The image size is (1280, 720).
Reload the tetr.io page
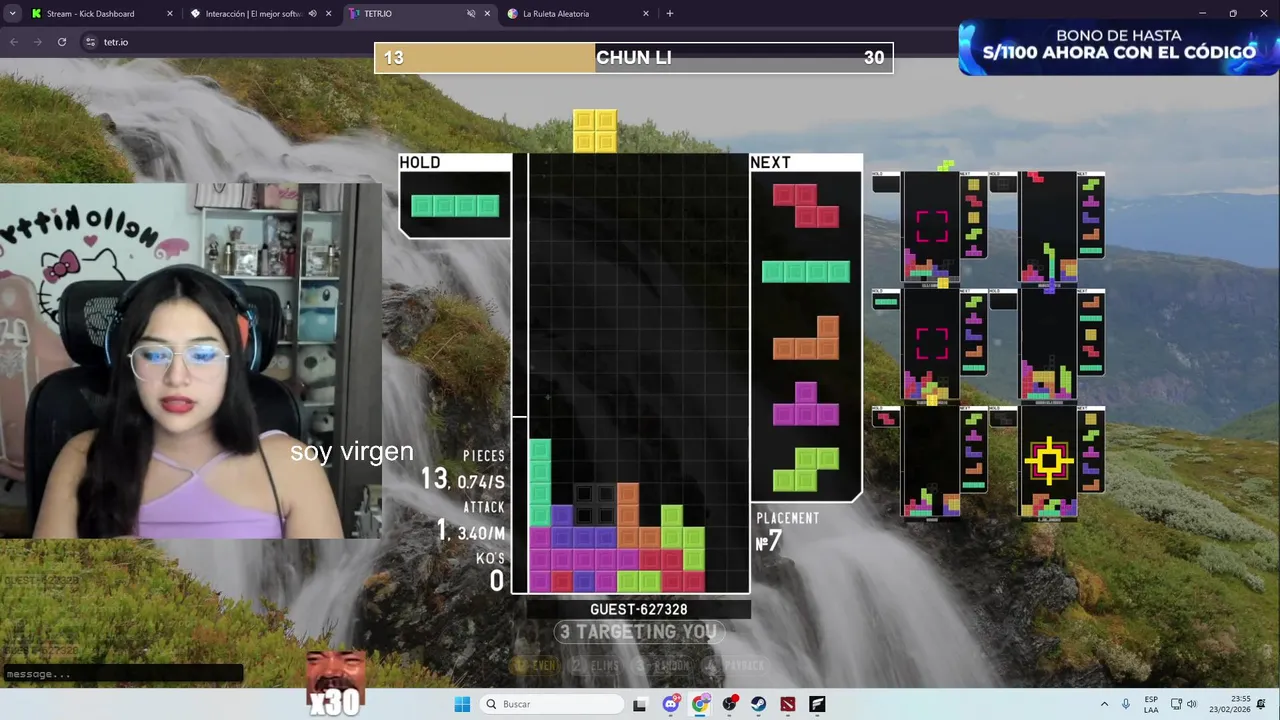click(x=62, y=42)
